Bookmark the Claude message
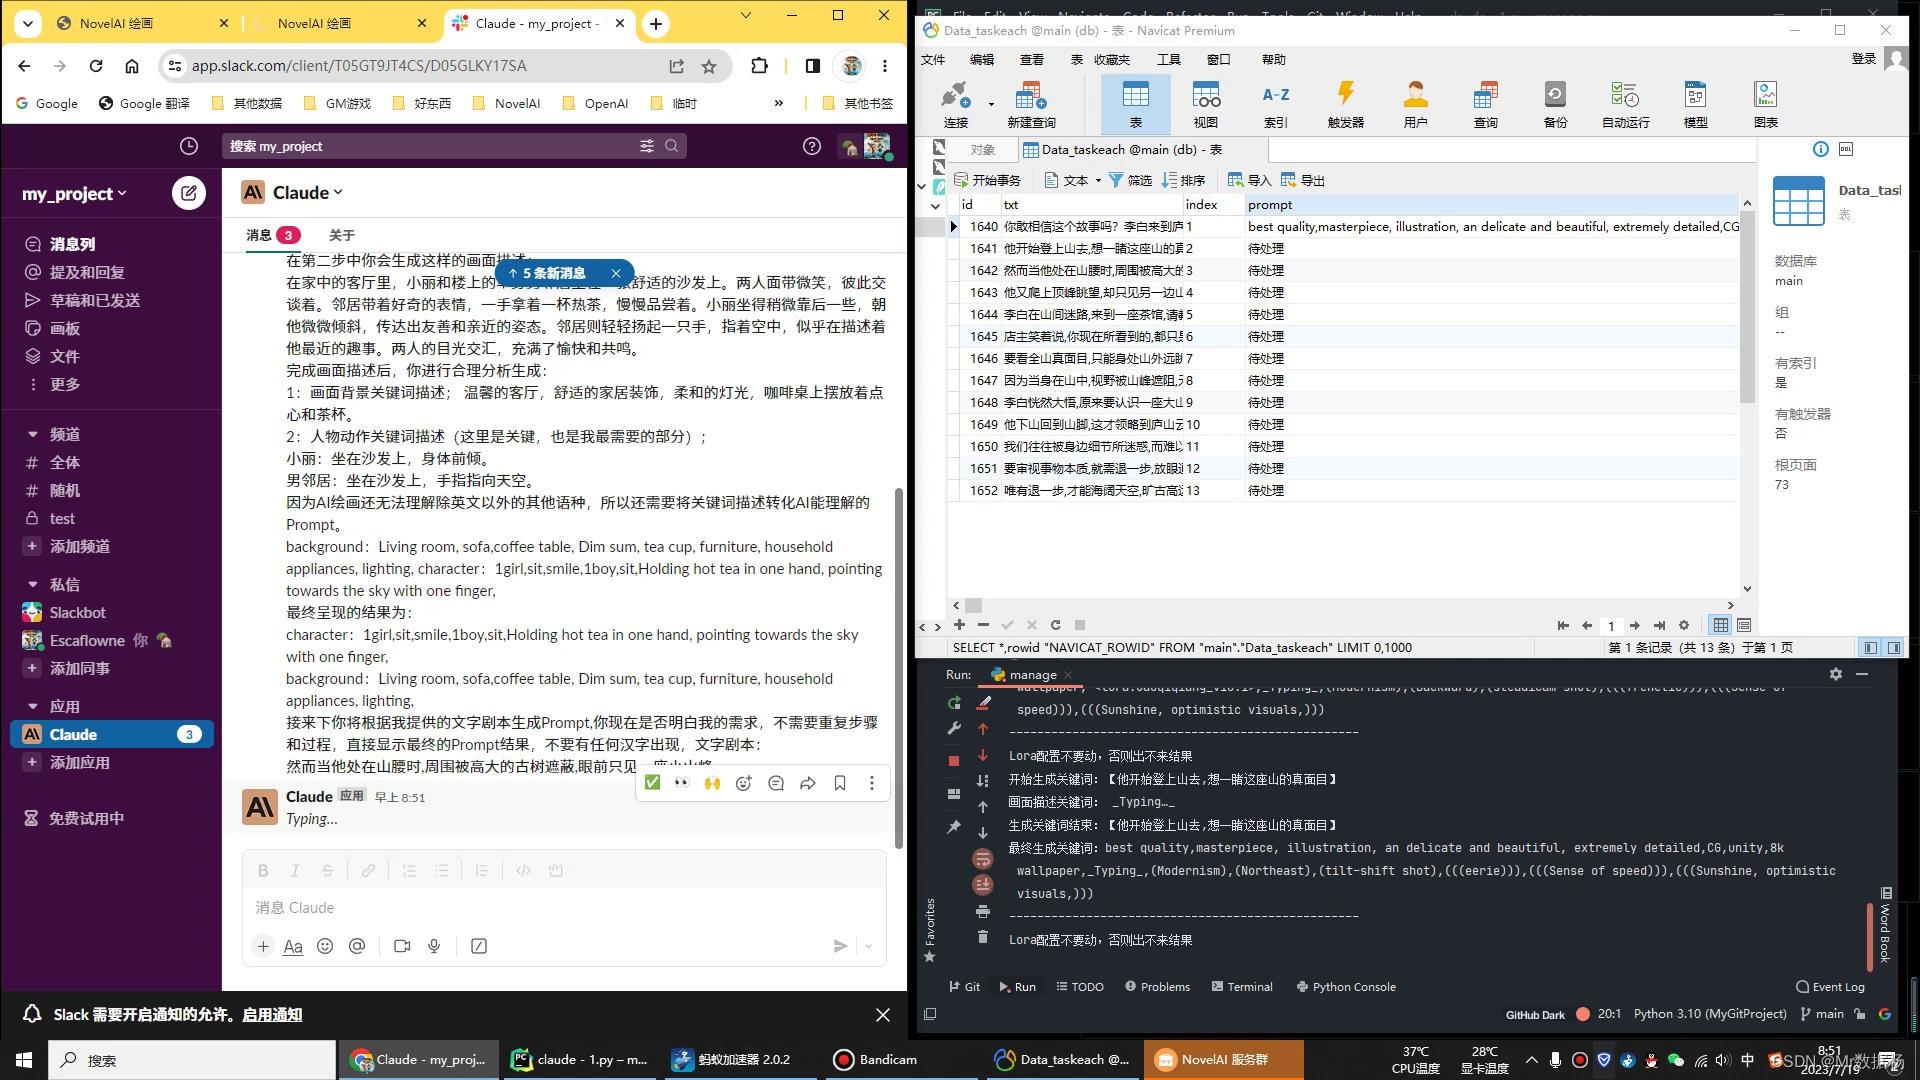The width and height of the screenshot is (1920, 1080). [840, 783]
